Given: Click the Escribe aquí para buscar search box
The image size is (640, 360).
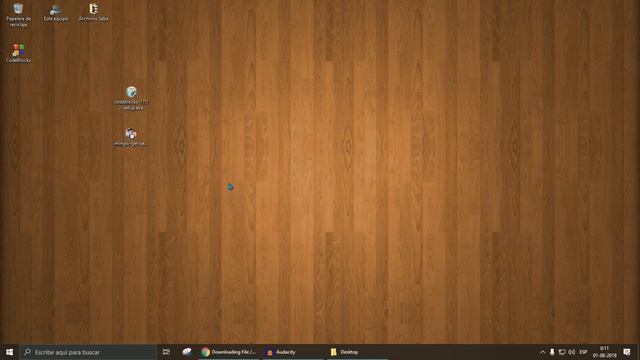Looking at the screenshot, I should point(88,352).
